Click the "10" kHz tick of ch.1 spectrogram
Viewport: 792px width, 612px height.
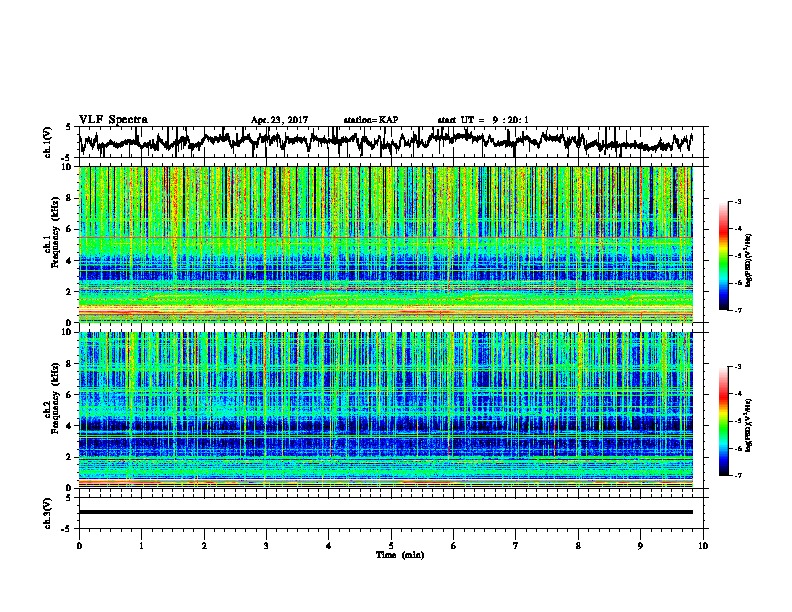point(67,167)
